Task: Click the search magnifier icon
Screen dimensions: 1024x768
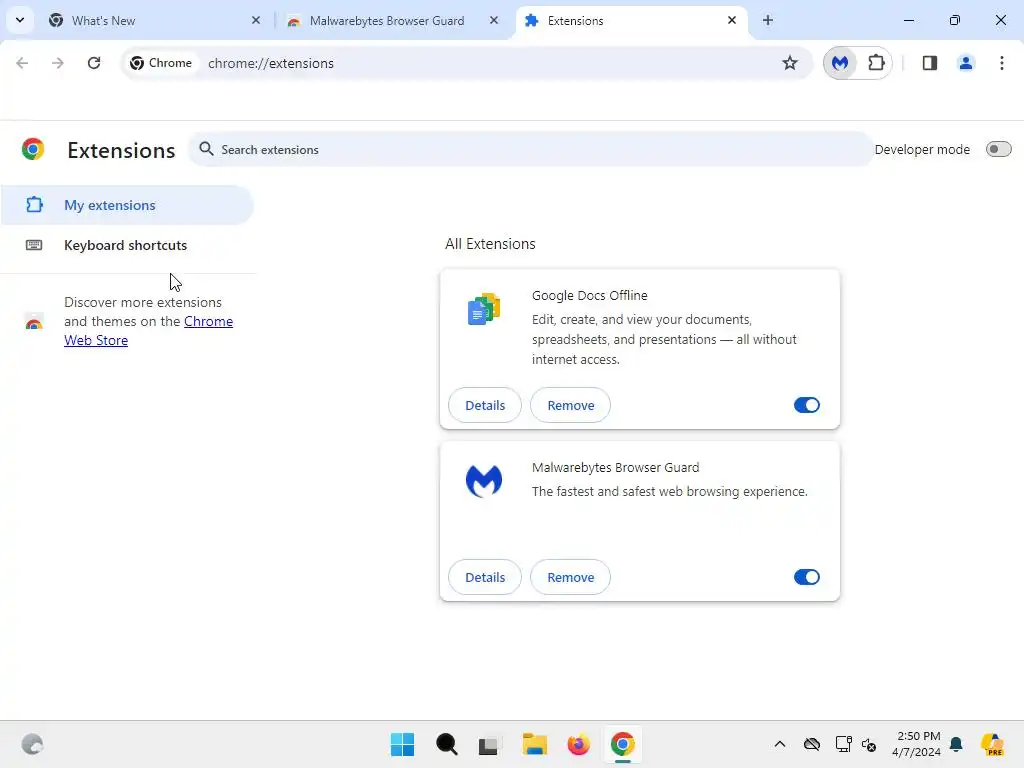Action: [206, 149]
